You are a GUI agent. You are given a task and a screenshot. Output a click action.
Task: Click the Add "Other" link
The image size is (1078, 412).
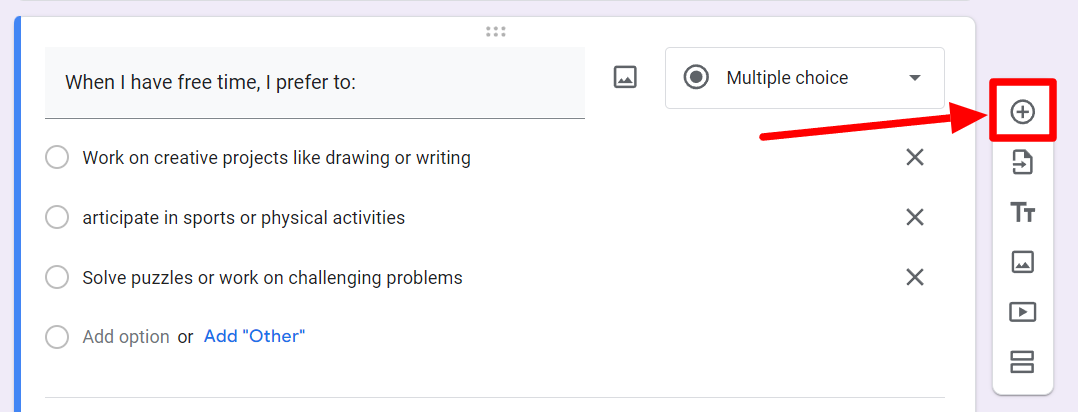tap(254, 336)
